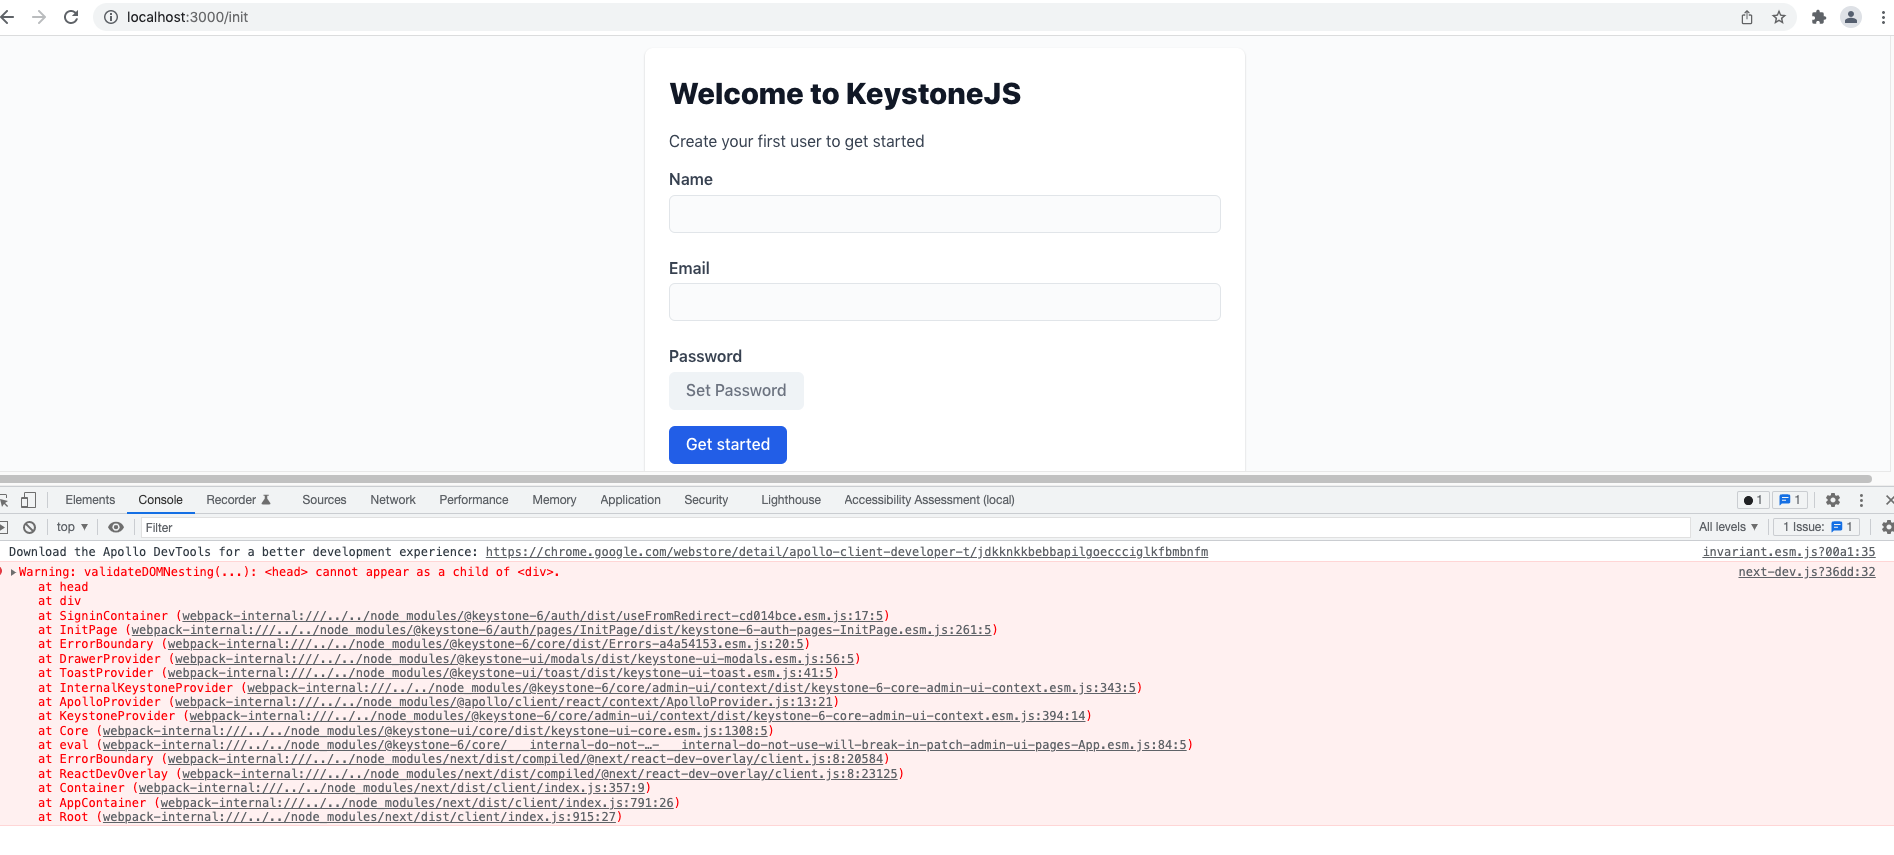Viewport: 1894px width, 855px height.
Task: Open the AppContainer stack trace link
Action: (417, 803)
